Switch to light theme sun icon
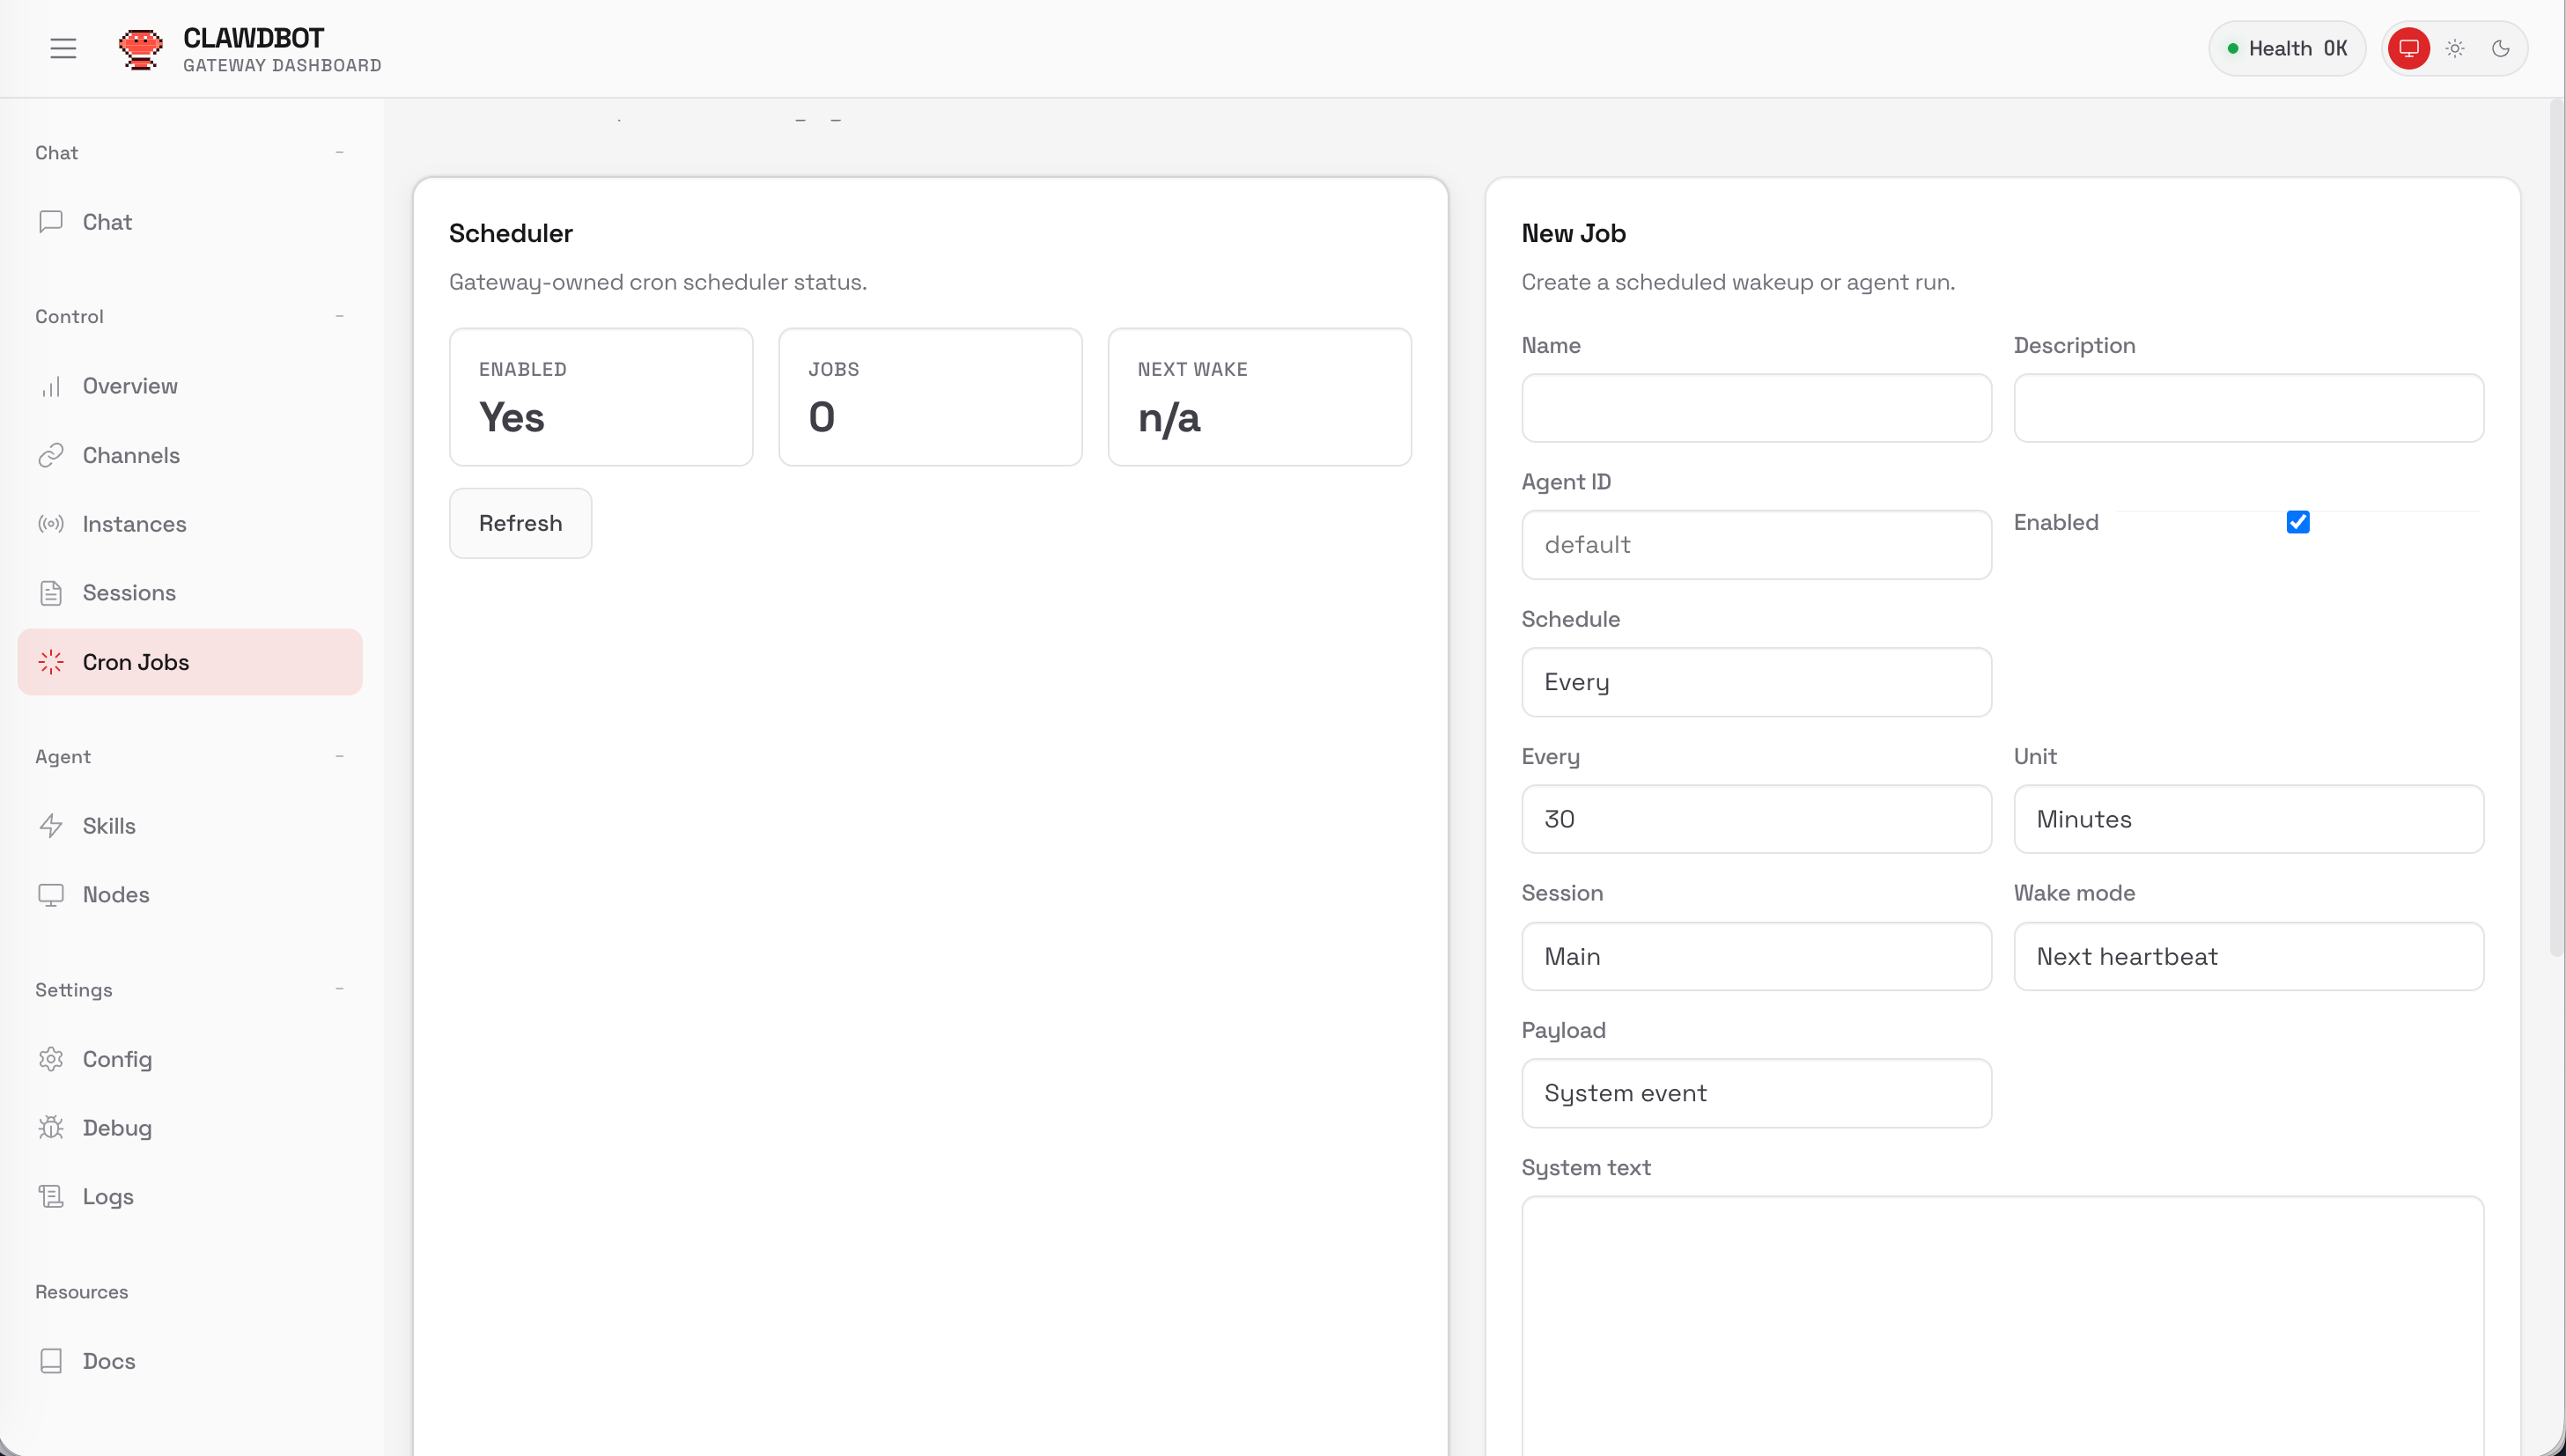Viewport: 2566px width, 1456px height. 2455,48
